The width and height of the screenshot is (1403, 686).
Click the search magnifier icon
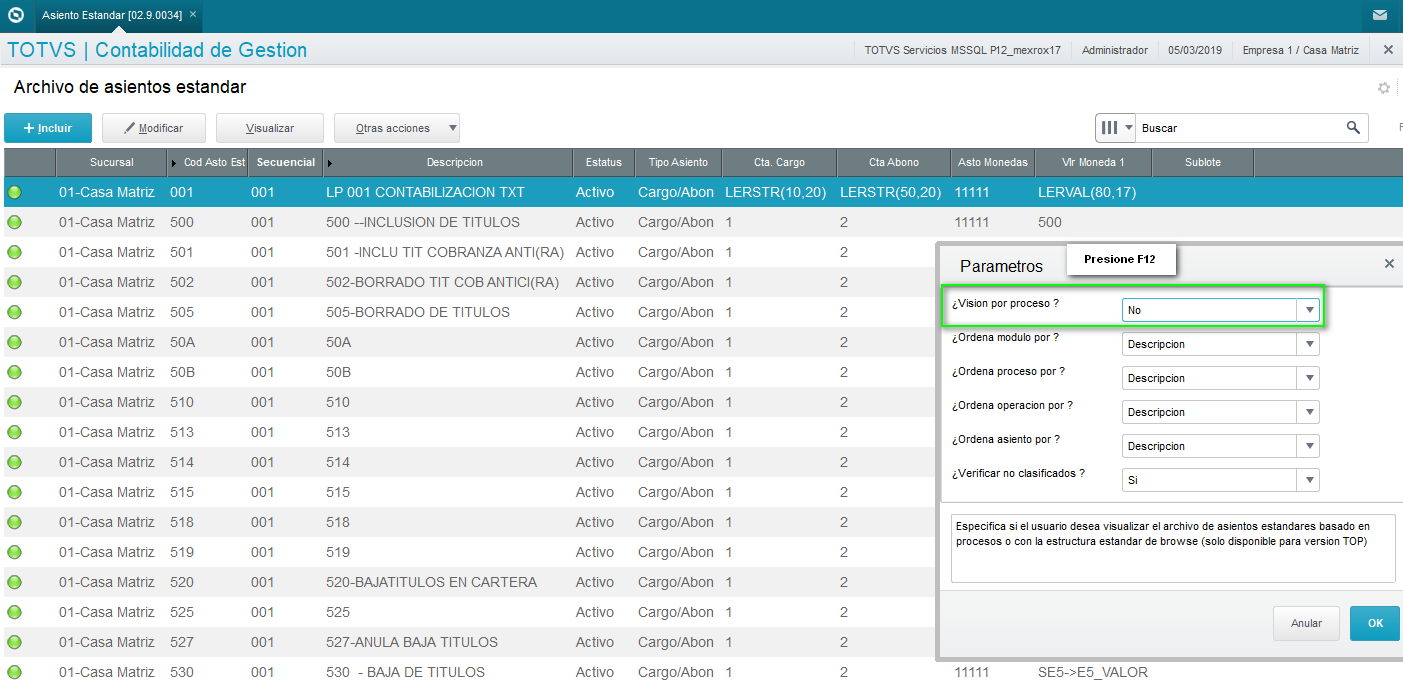click(1353, 127)
